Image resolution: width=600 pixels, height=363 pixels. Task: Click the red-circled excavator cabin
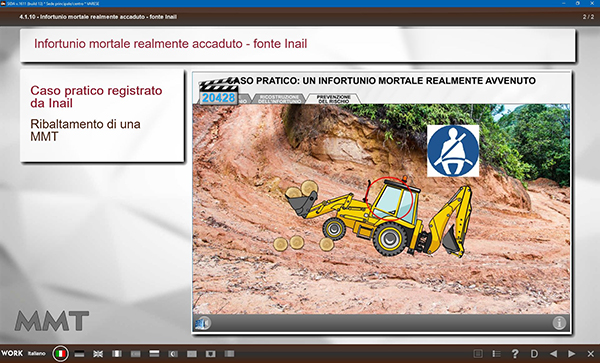click(390, 199)
